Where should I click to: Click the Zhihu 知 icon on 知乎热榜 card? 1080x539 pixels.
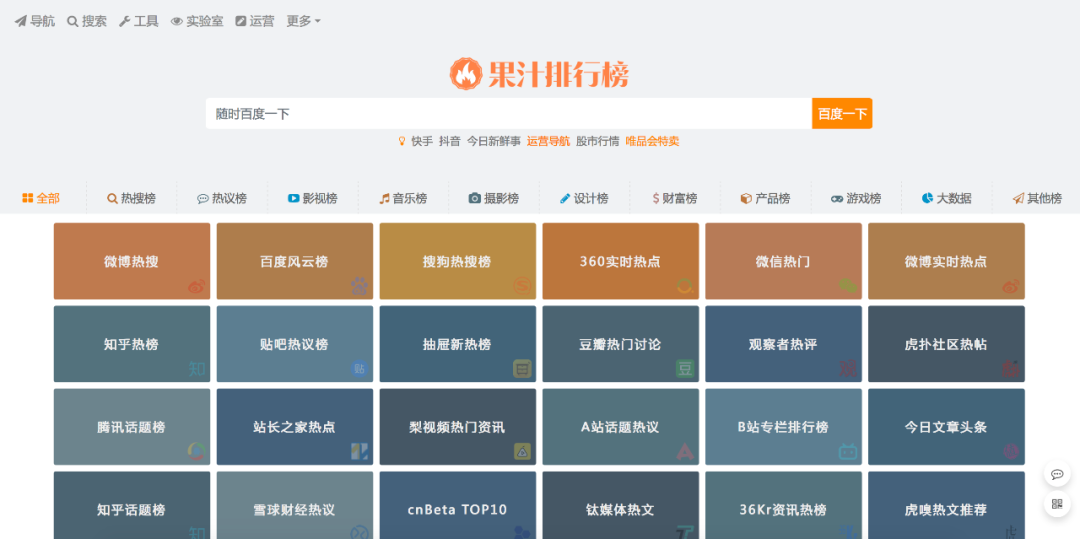tap(197, 370)
